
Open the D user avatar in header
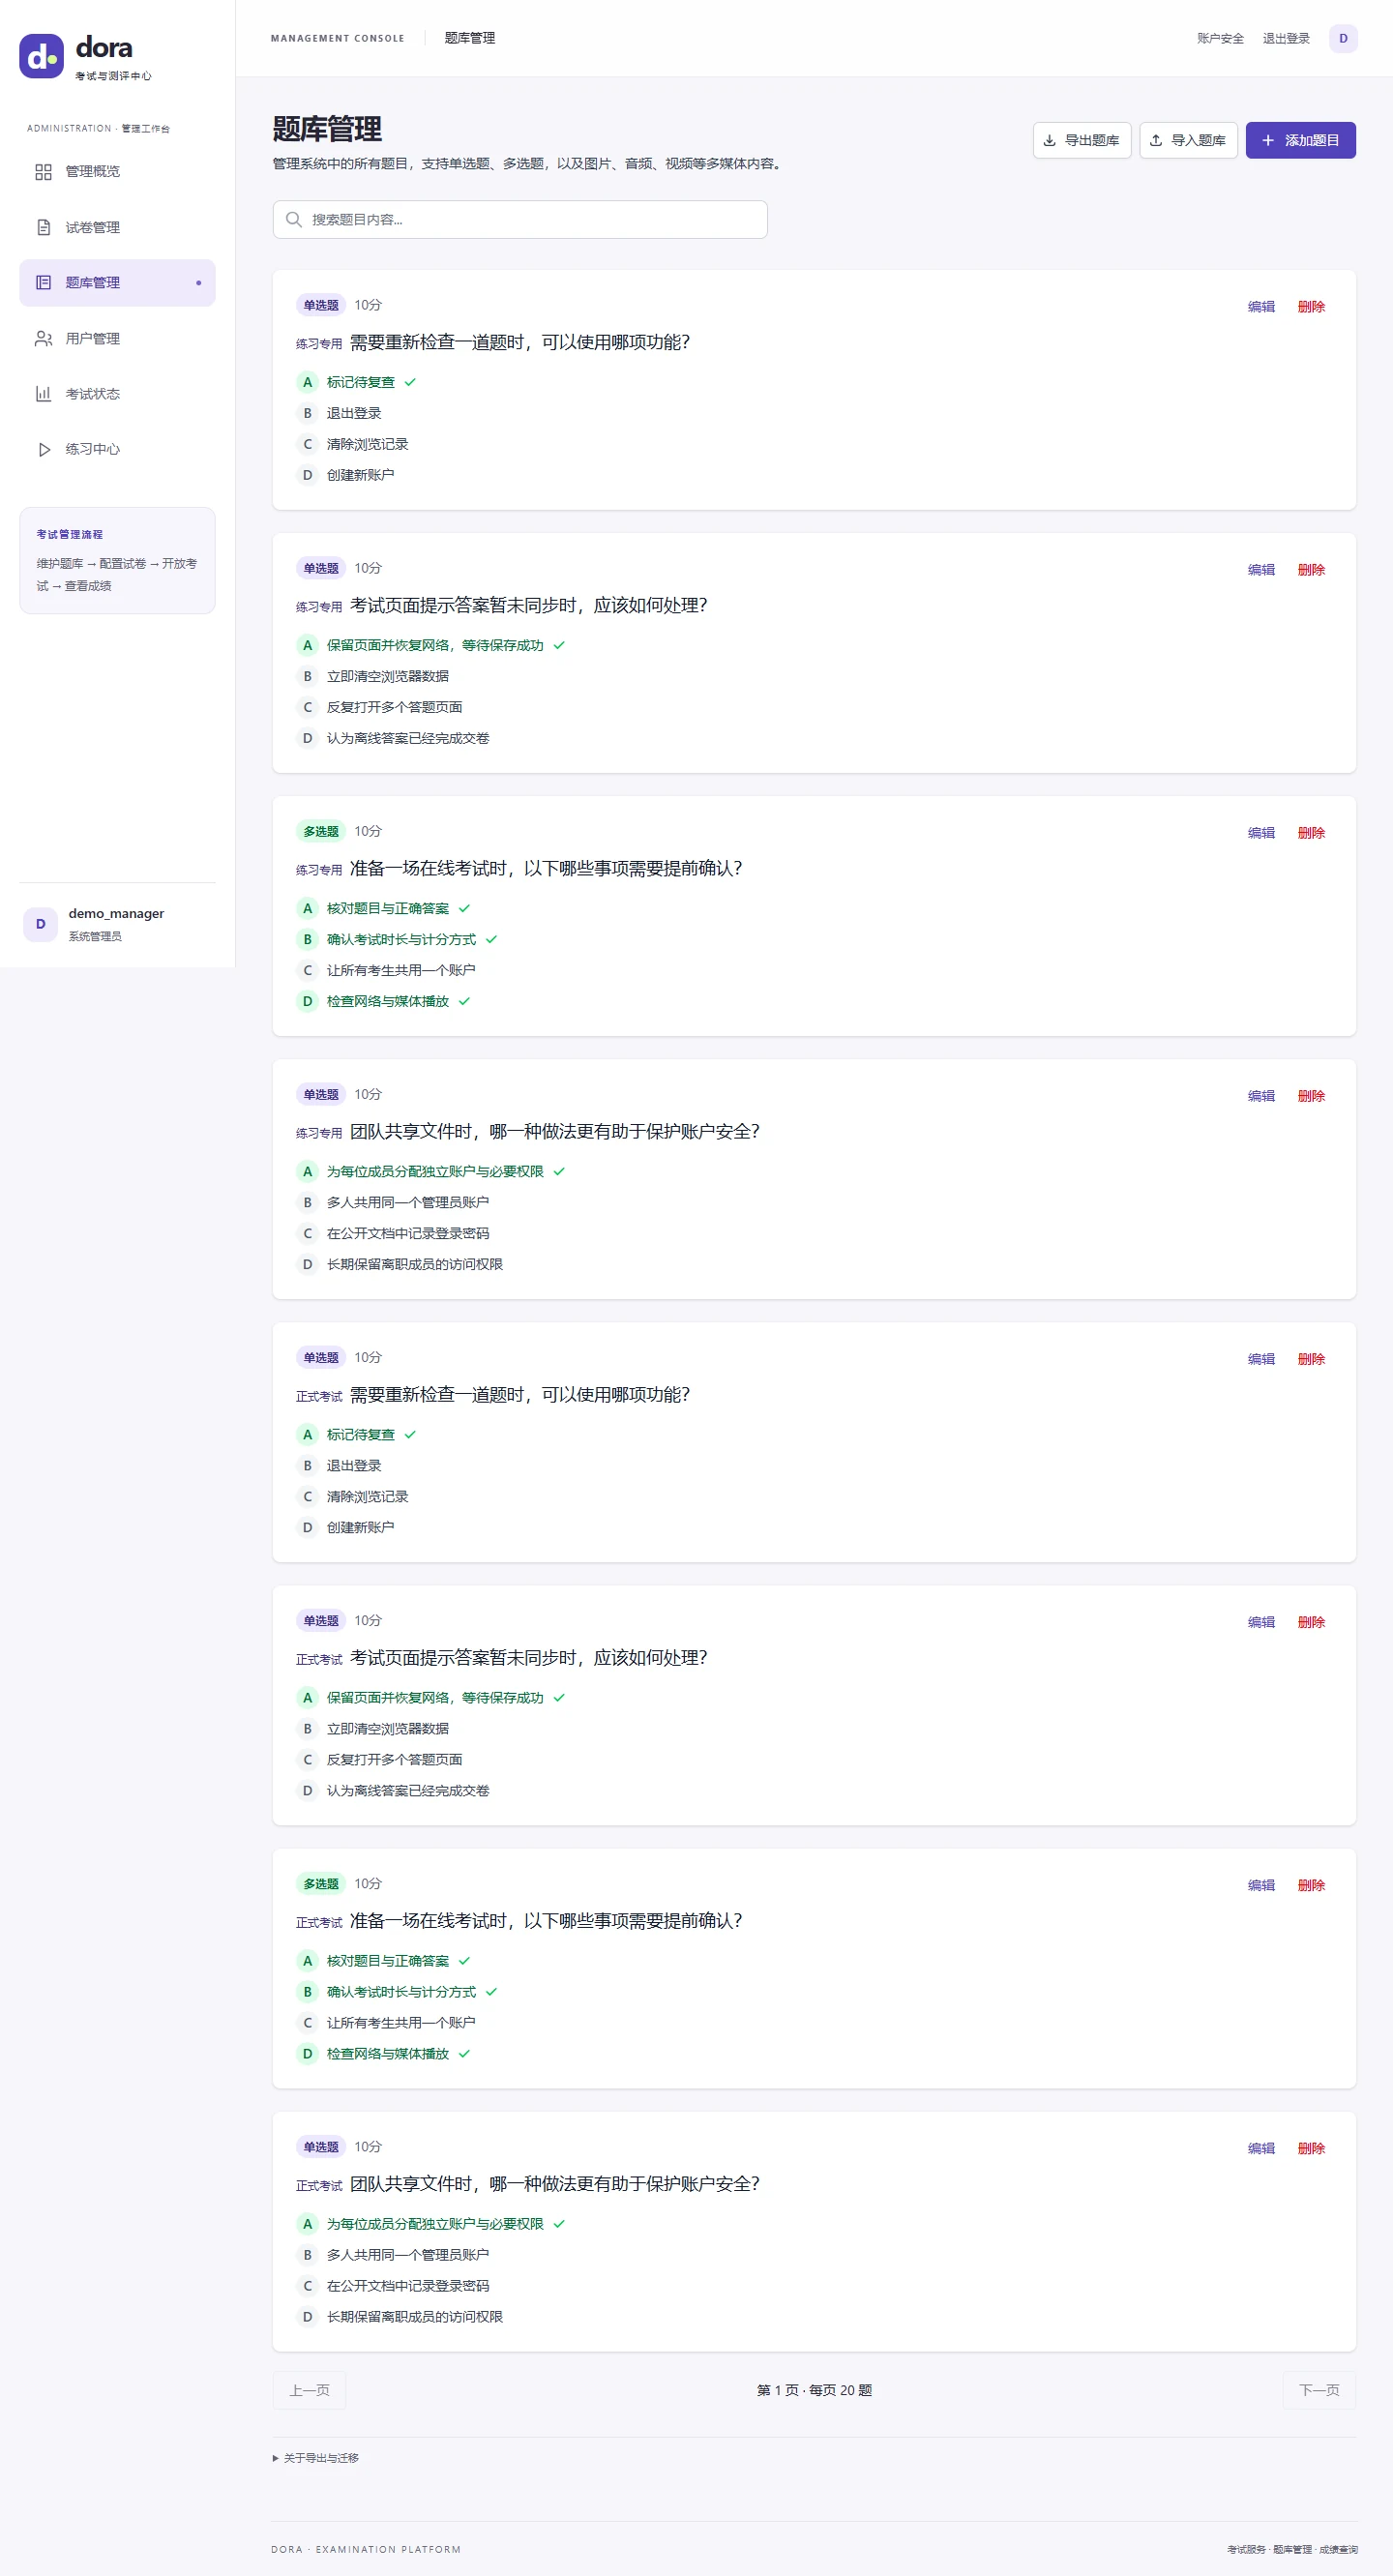point(1343,38)
